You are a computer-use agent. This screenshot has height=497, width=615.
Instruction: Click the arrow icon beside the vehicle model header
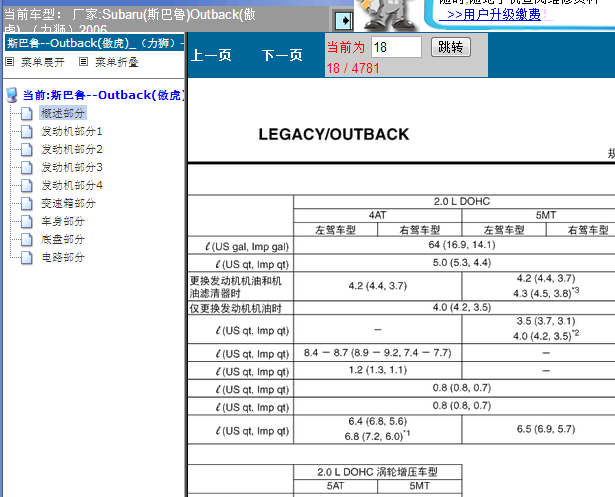(344, 20)
